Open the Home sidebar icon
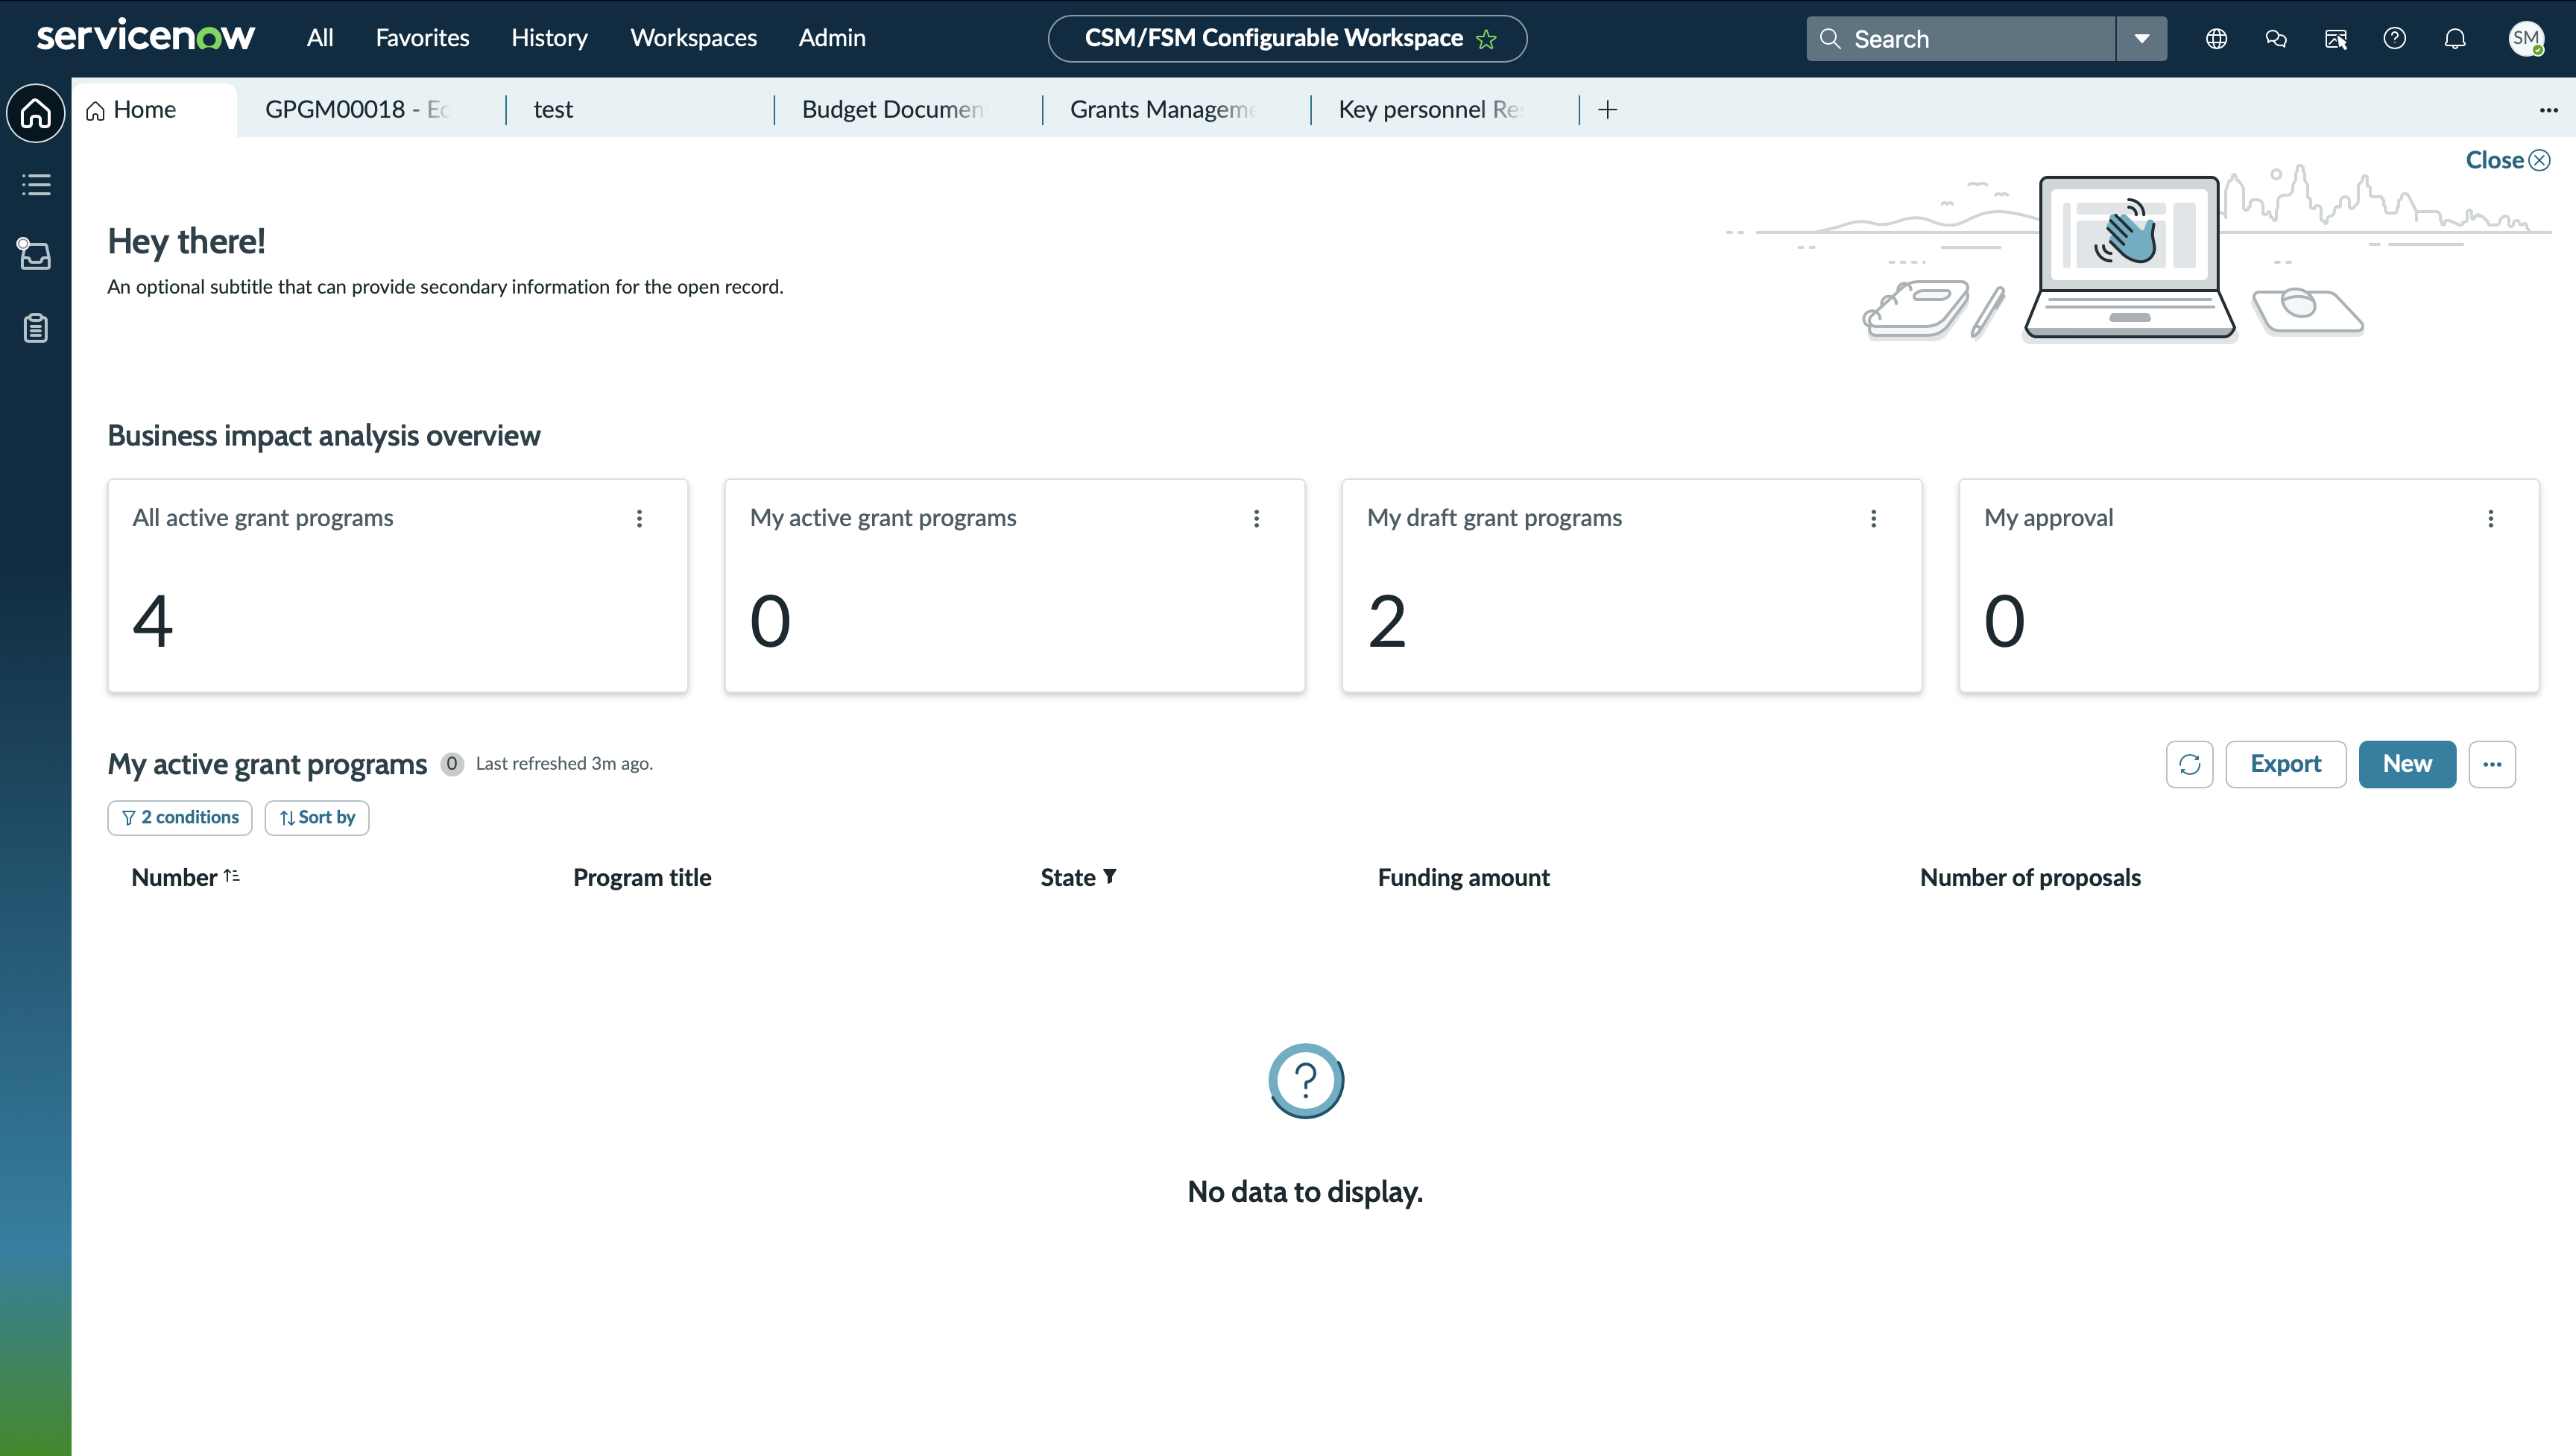The height and width of the screenshot is (1456, 2576). [x=36, y=113]
